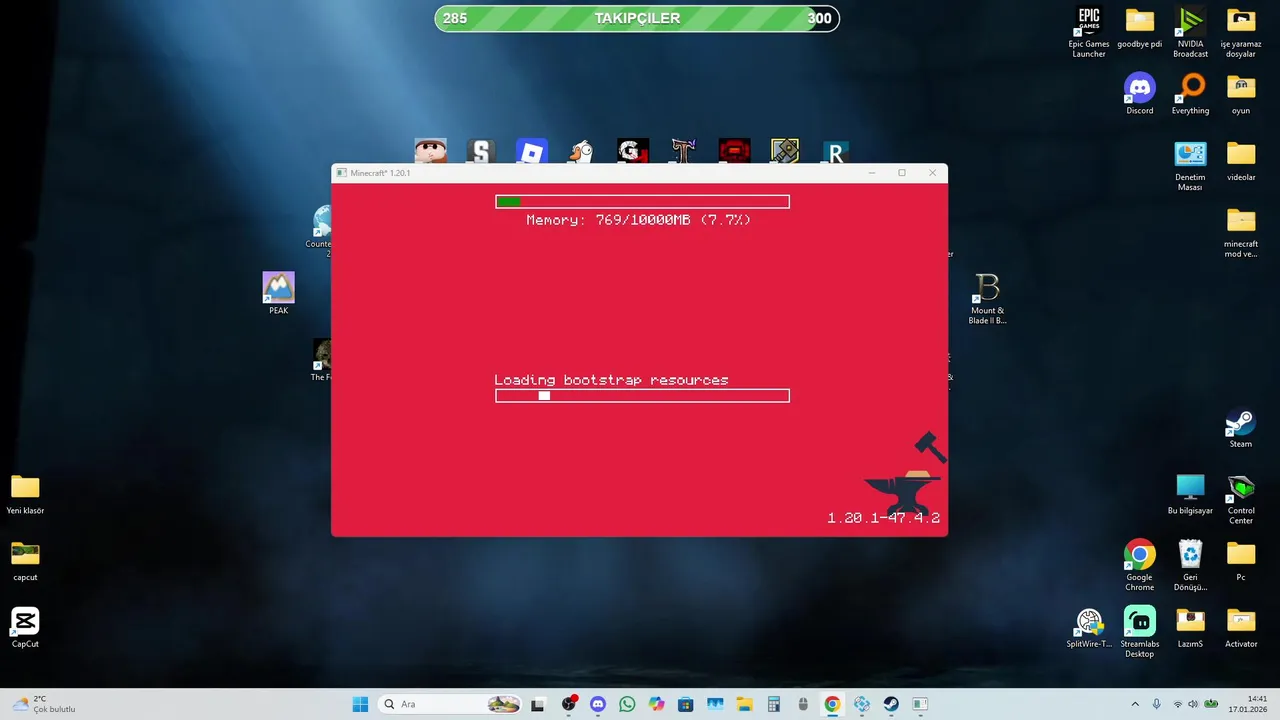Open Epic Games Launcher desktop shortcut

click(1089, 32)
